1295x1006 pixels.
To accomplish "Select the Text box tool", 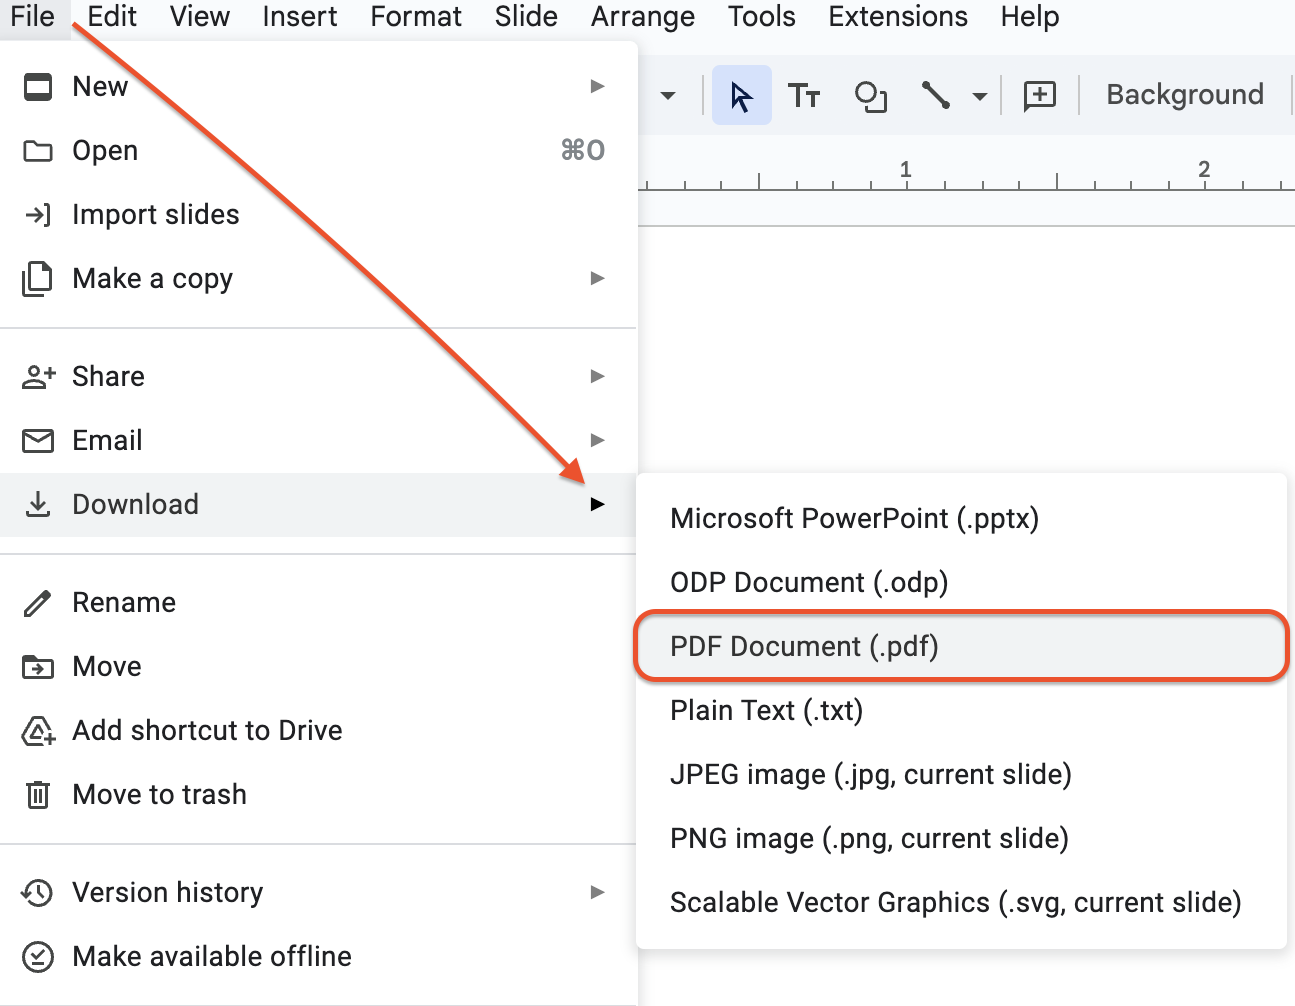I will [804, 96].
